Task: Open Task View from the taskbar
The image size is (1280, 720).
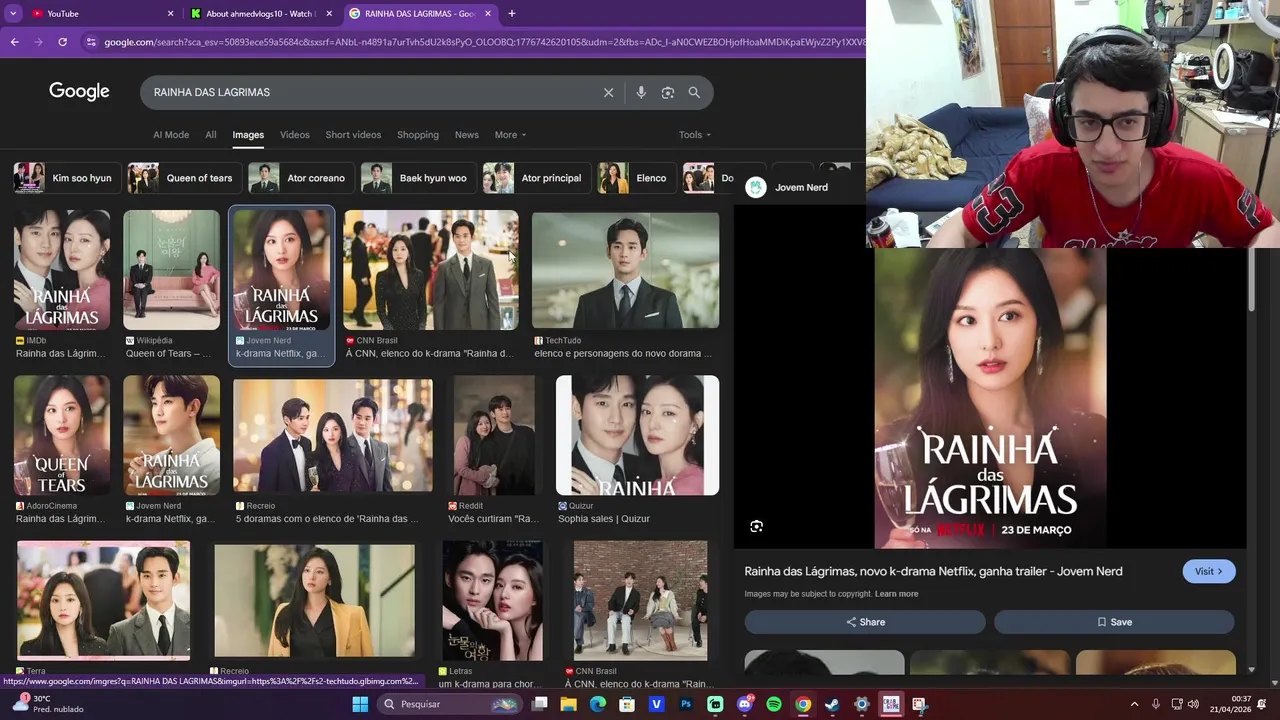Action: 540,704
